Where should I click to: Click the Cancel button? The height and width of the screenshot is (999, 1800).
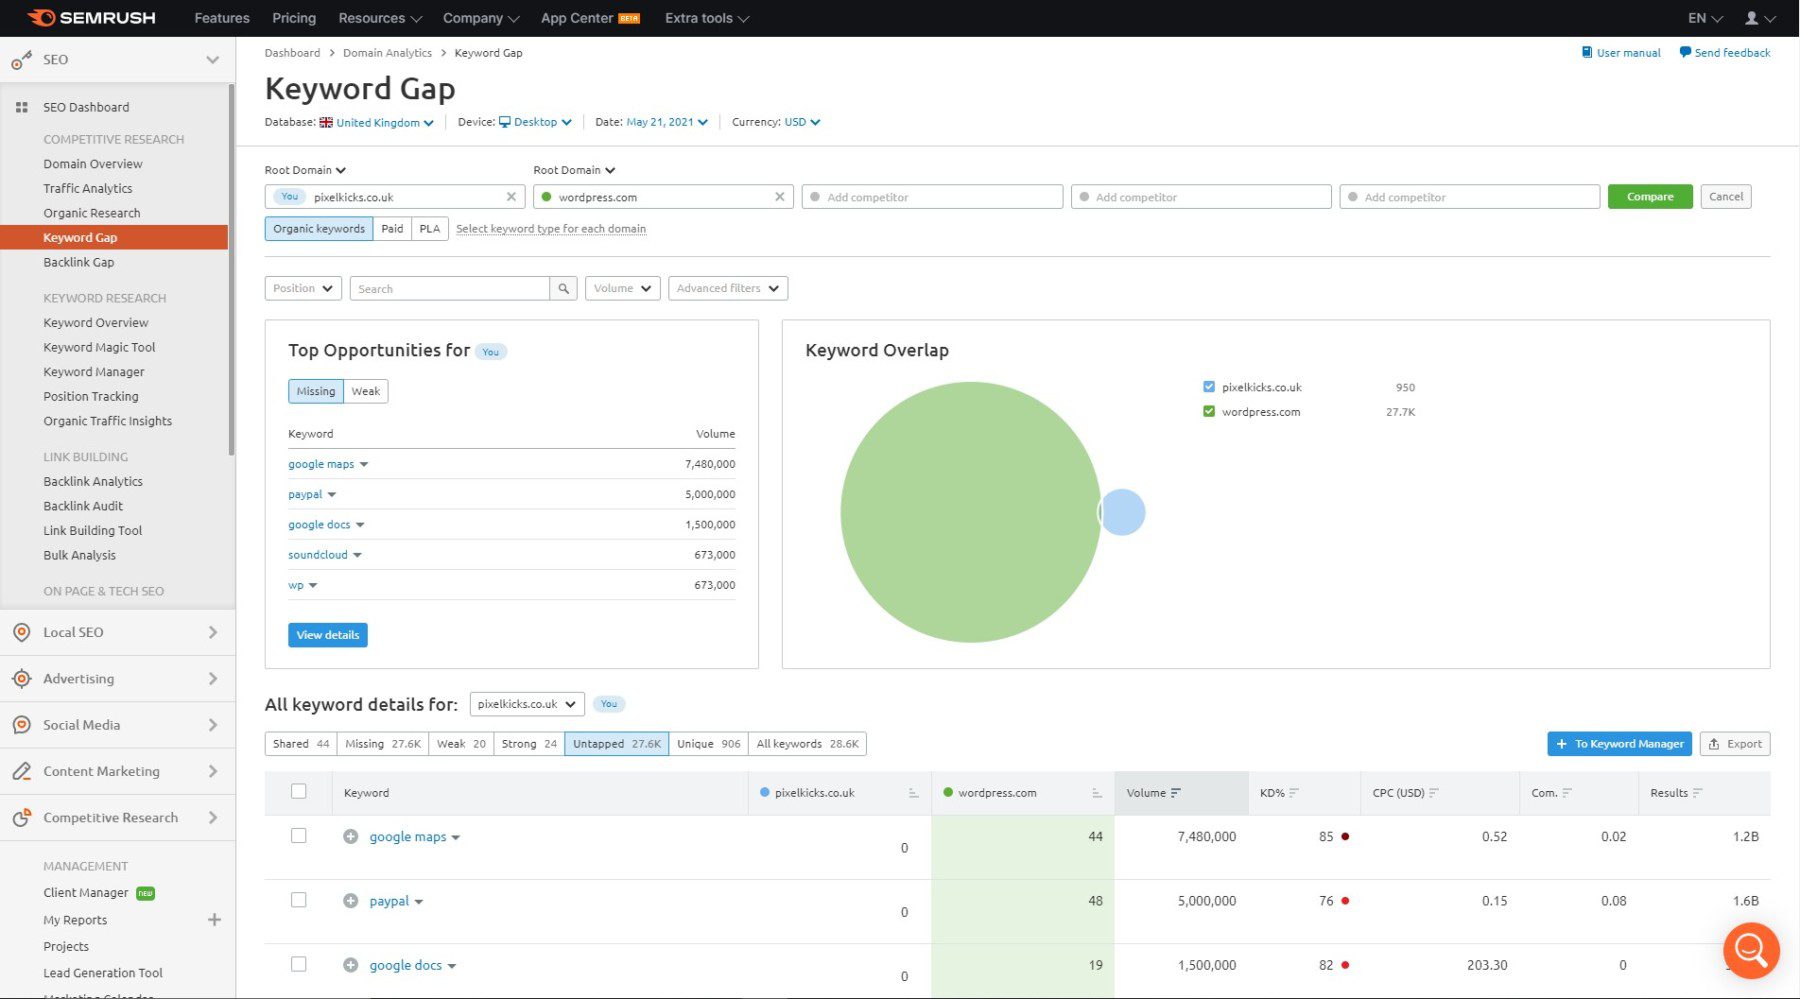1726,197
